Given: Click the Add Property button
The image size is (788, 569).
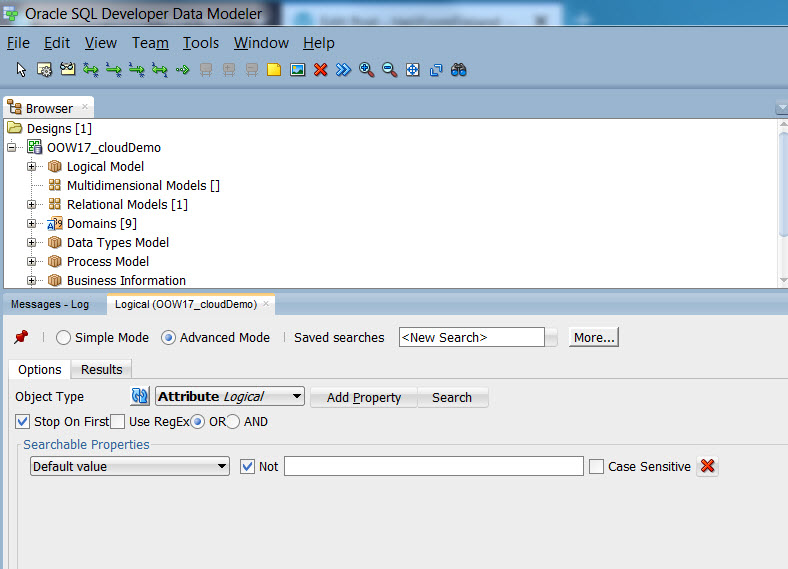Looking at the screenshot, I should click(x=363, y=397).
